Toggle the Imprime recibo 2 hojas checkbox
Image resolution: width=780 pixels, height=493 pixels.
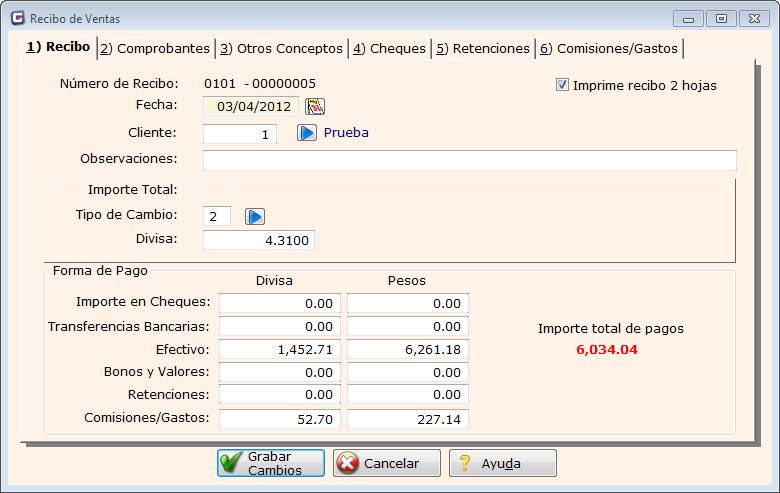tap(562, 85)
